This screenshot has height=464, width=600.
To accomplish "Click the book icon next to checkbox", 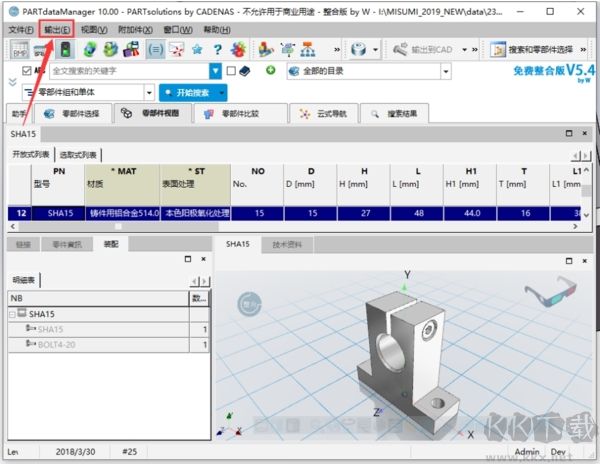I will tap(245, 71).
